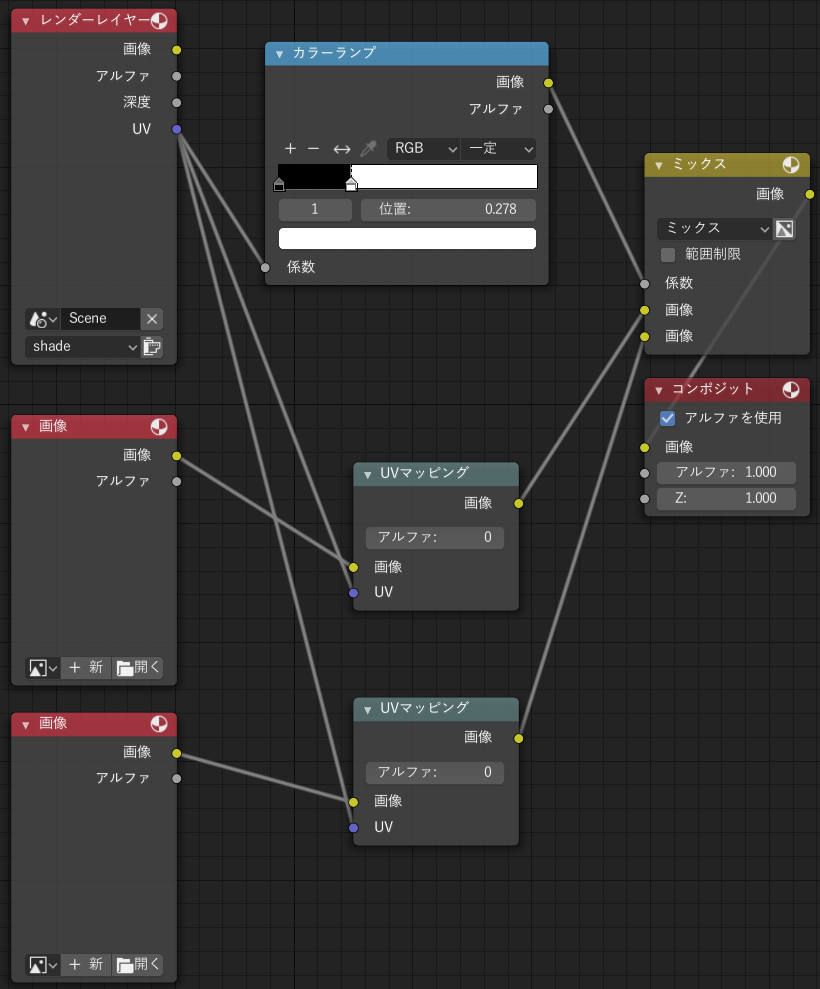This screenshot has width=820, height=989.
Task: Click the UV output socket of Render Layers
Action: click(x=177, y=129)
